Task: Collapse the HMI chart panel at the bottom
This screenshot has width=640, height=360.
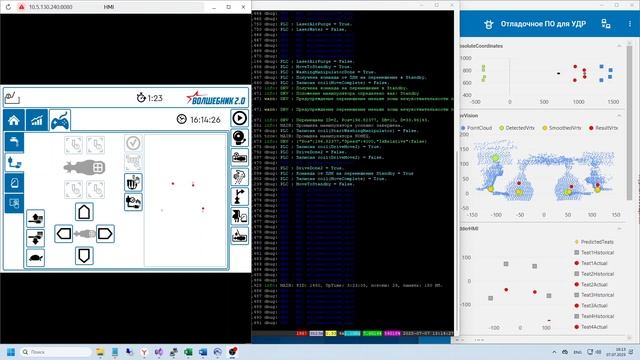Action: tap(619, 229)
